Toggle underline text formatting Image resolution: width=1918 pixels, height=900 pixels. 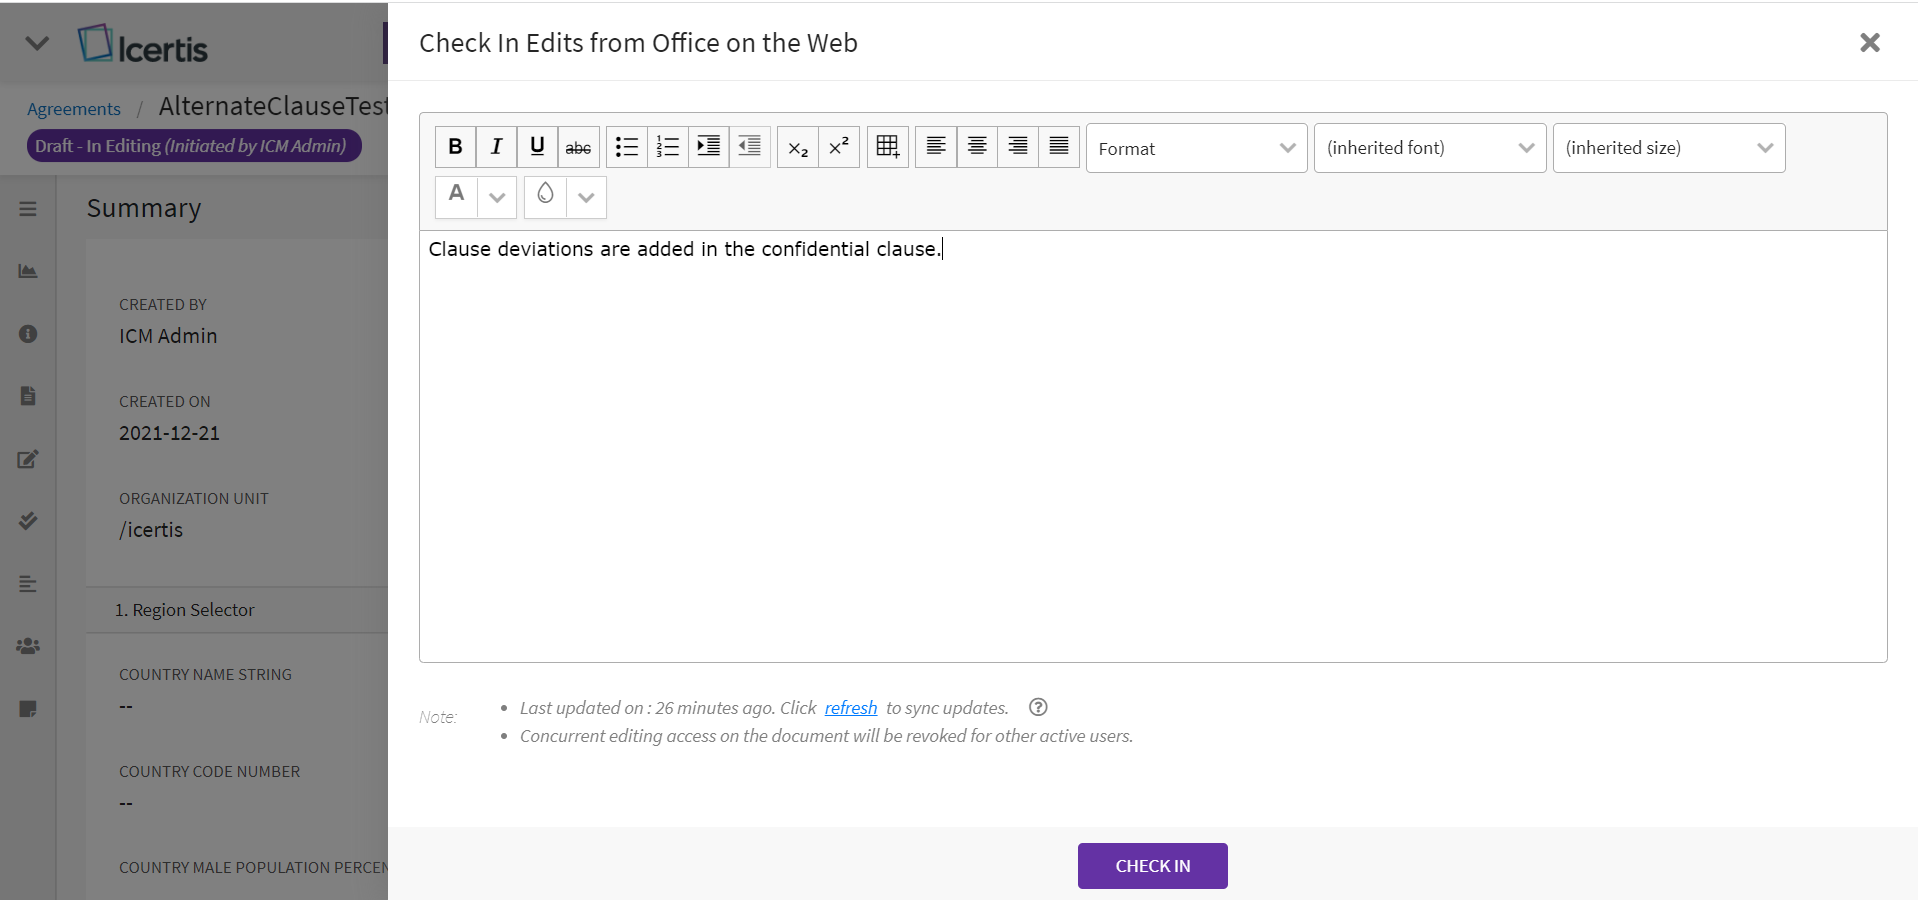[537, 147]
